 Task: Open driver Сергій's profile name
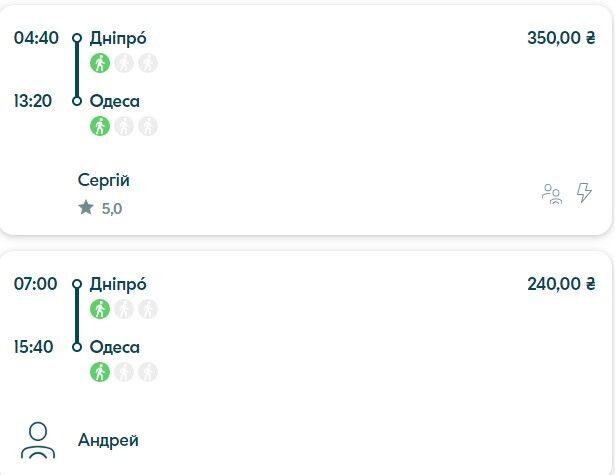tap(104, 180)
